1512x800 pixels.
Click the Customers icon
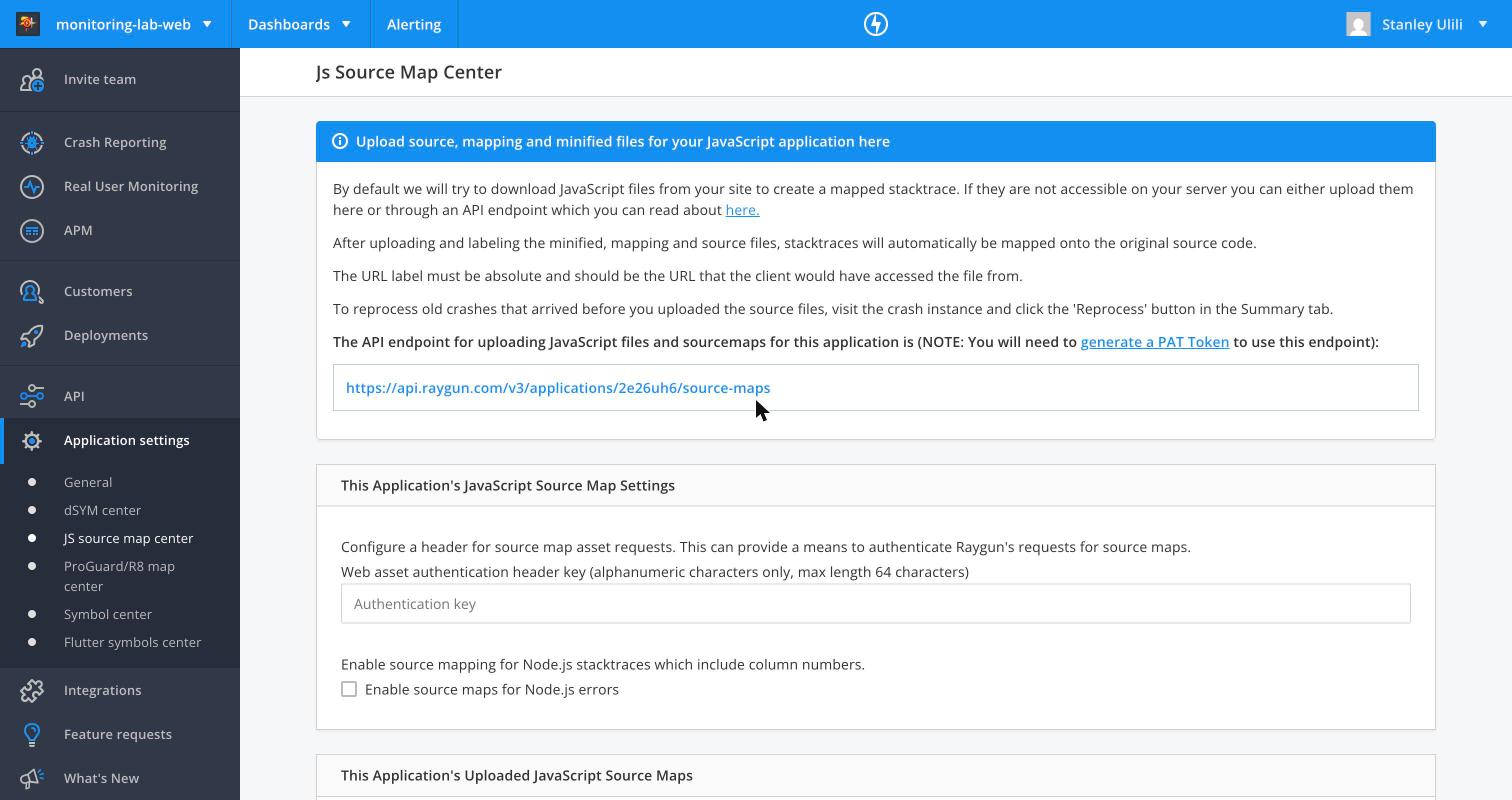coord(32,291)
